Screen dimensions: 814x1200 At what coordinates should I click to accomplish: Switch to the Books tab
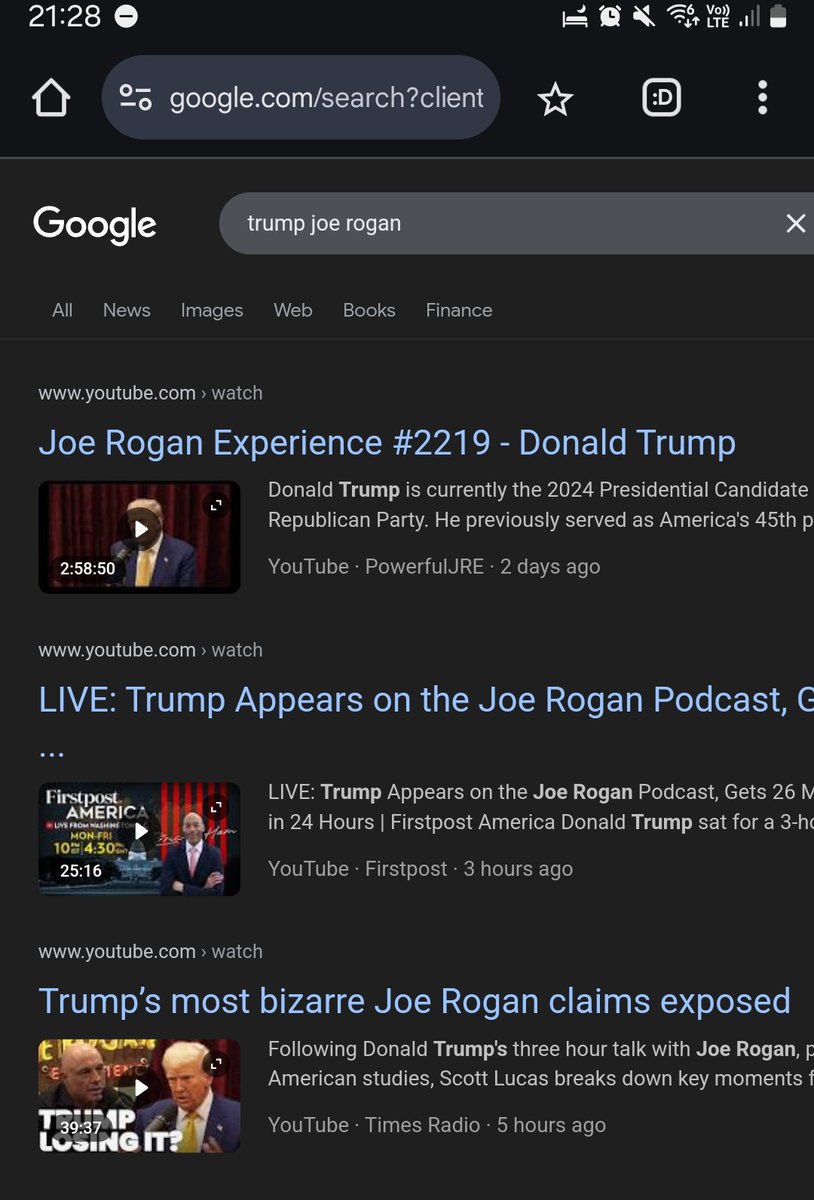click(x=369, y=310)
